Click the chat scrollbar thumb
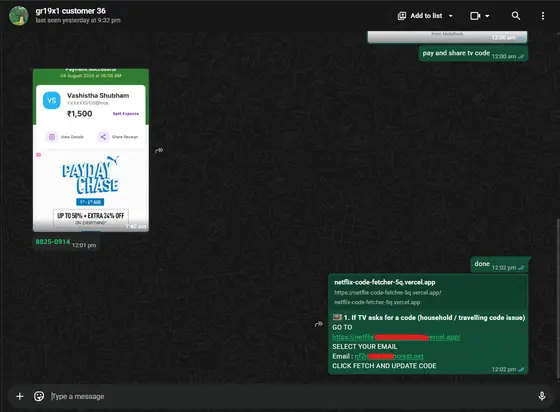 (558, 298)
